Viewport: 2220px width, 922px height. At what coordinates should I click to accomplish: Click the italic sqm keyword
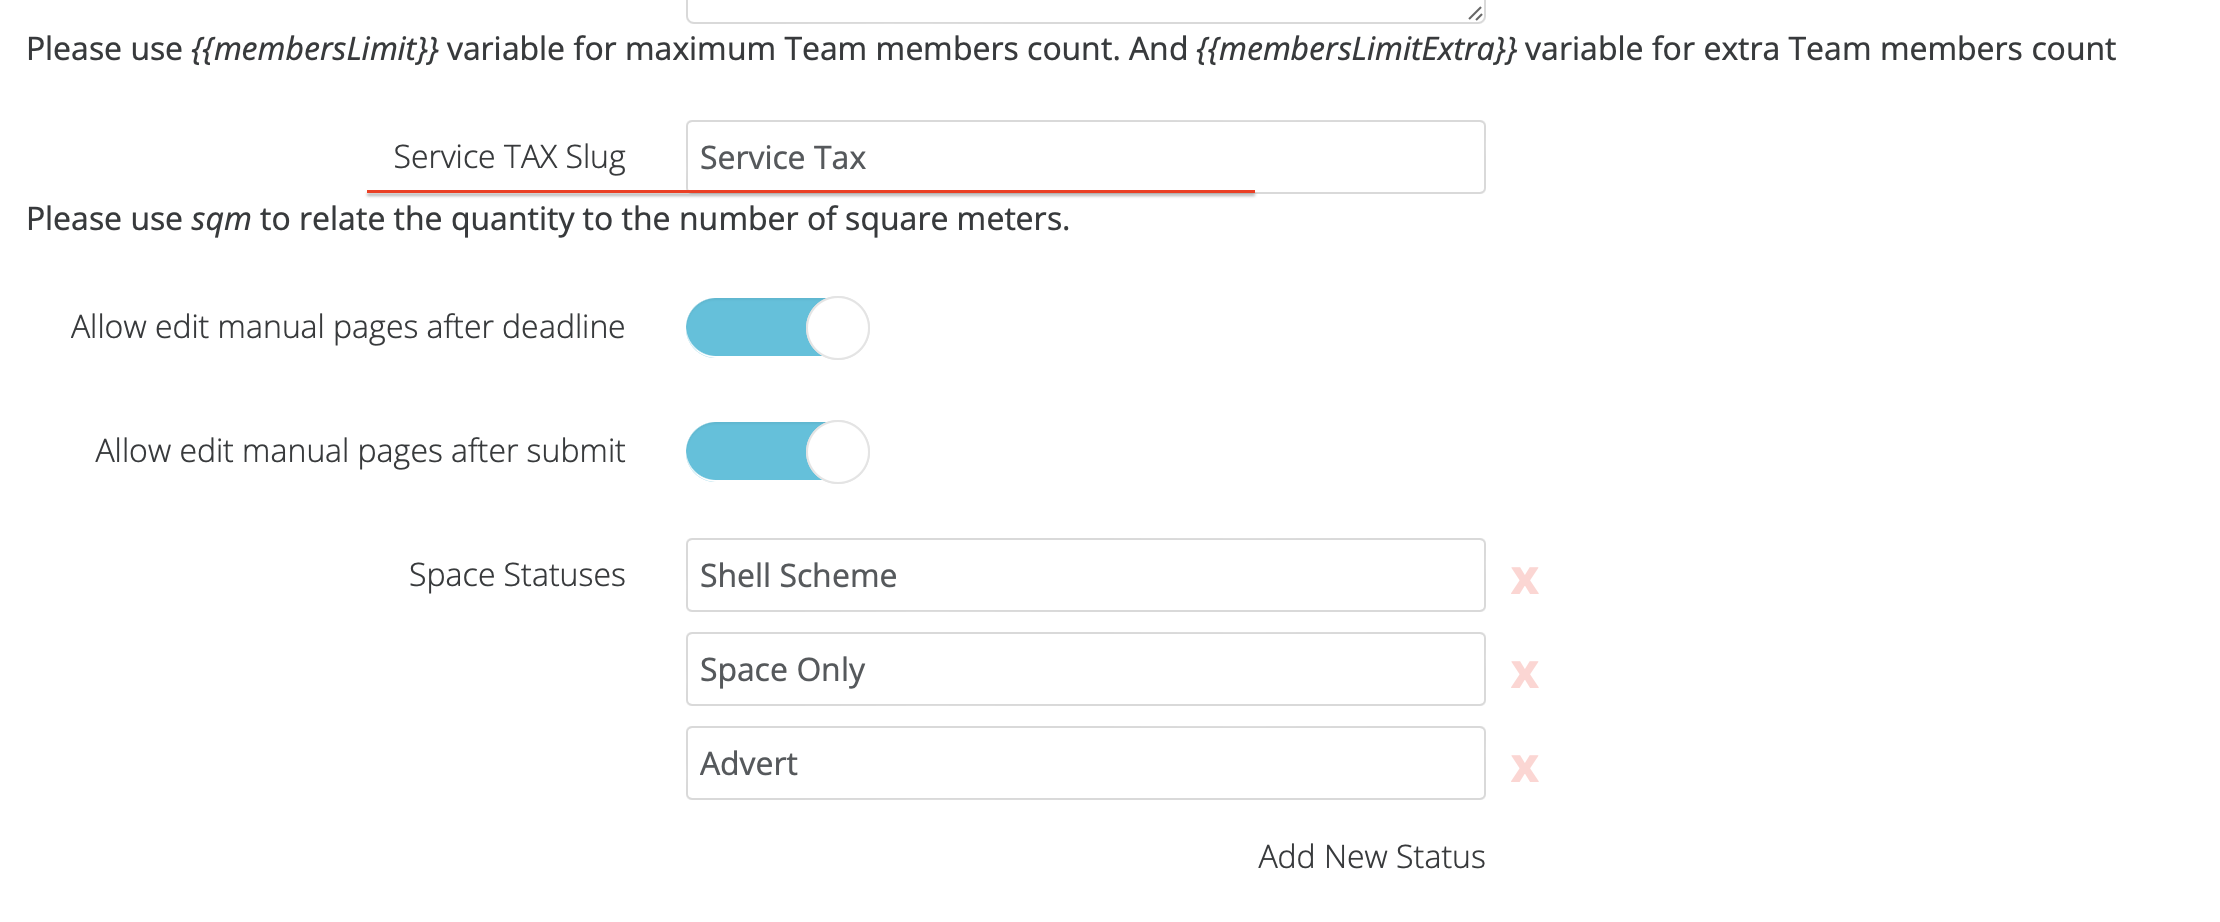pyautogui.click(x=221, y=219)
